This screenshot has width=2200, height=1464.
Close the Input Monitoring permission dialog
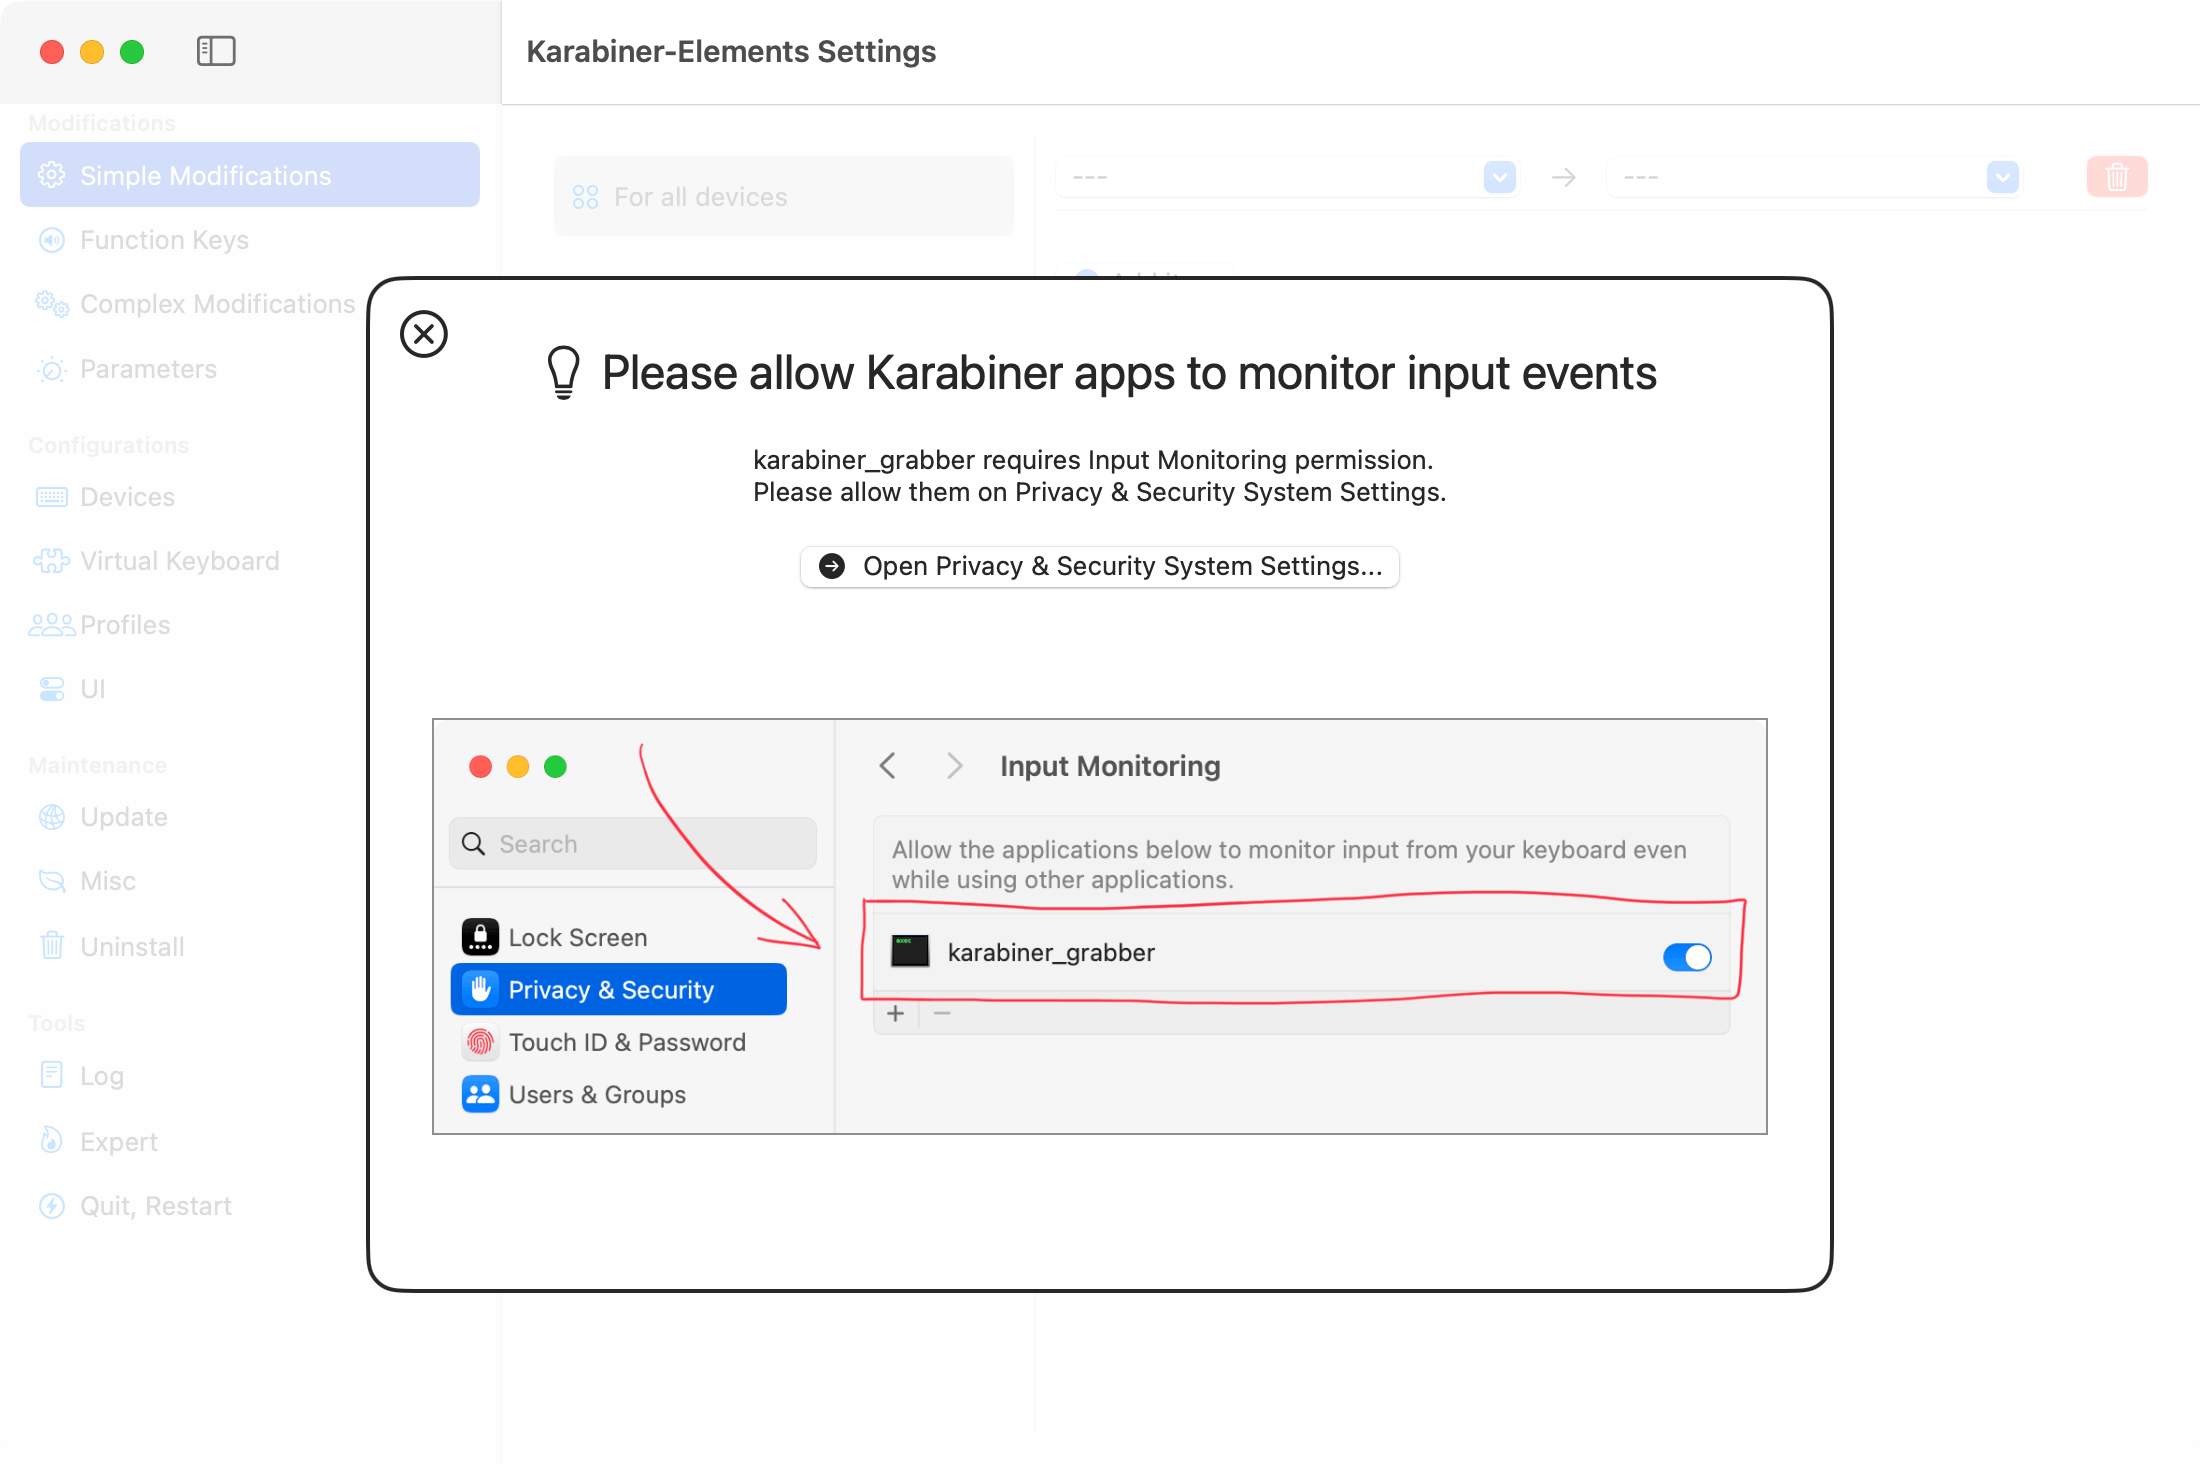[424, 334]
